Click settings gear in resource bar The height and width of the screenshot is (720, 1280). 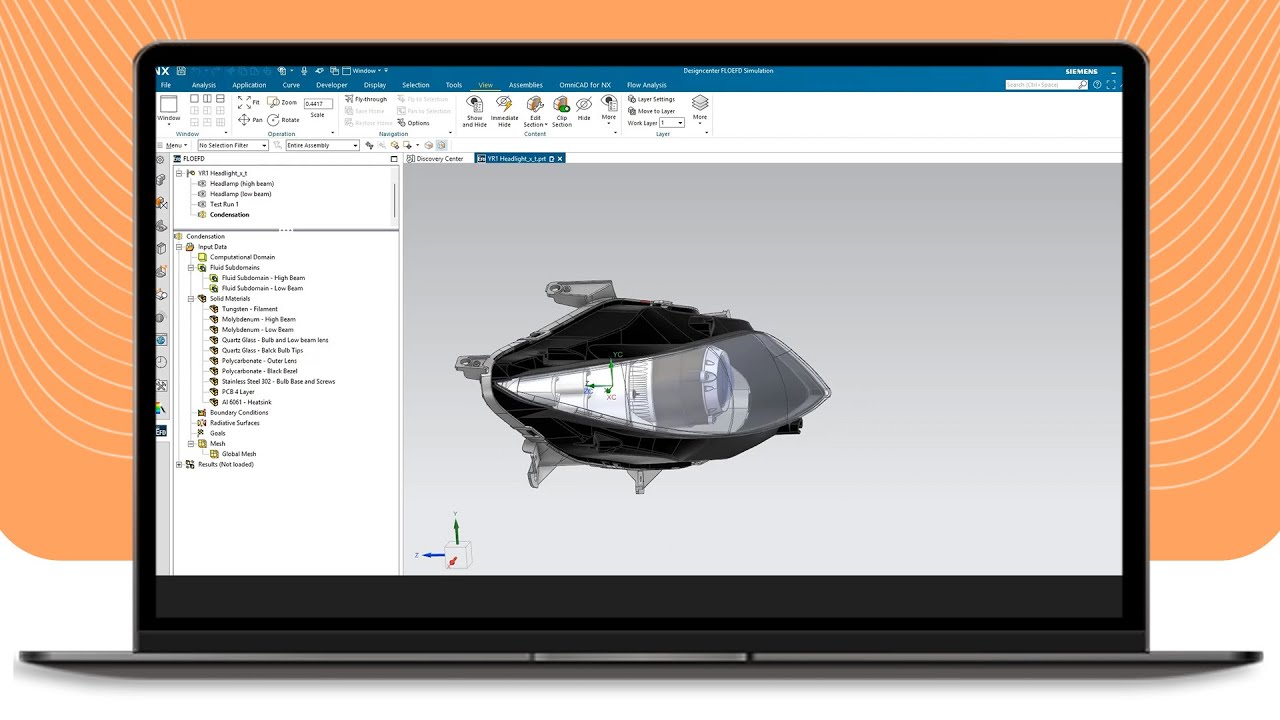160,159
